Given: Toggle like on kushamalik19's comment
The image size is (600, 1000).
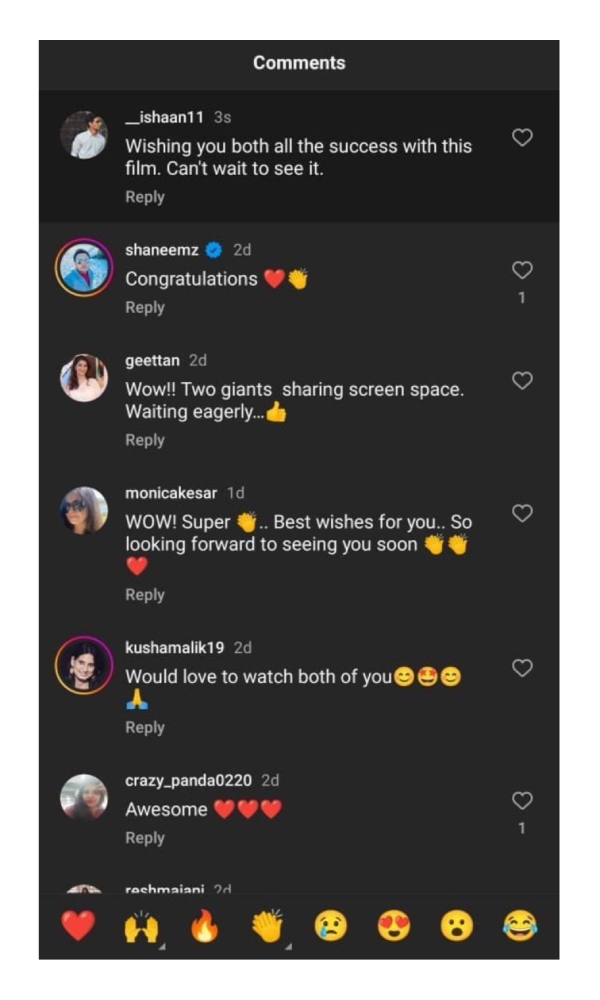Looking at the screenshot, I should tap(521, 668).
